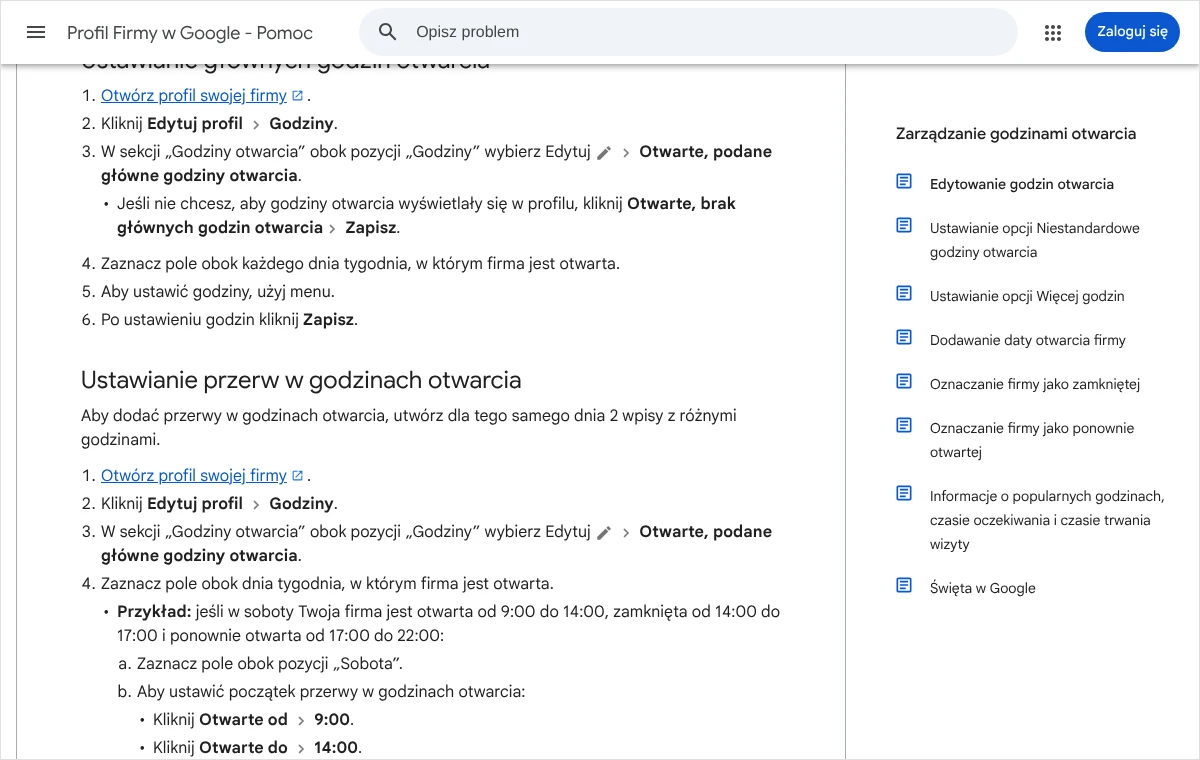
Task: Open Otwórz profil swojej firmy link under przerw section
Action: pyautogui.click(x=194, y=476)
